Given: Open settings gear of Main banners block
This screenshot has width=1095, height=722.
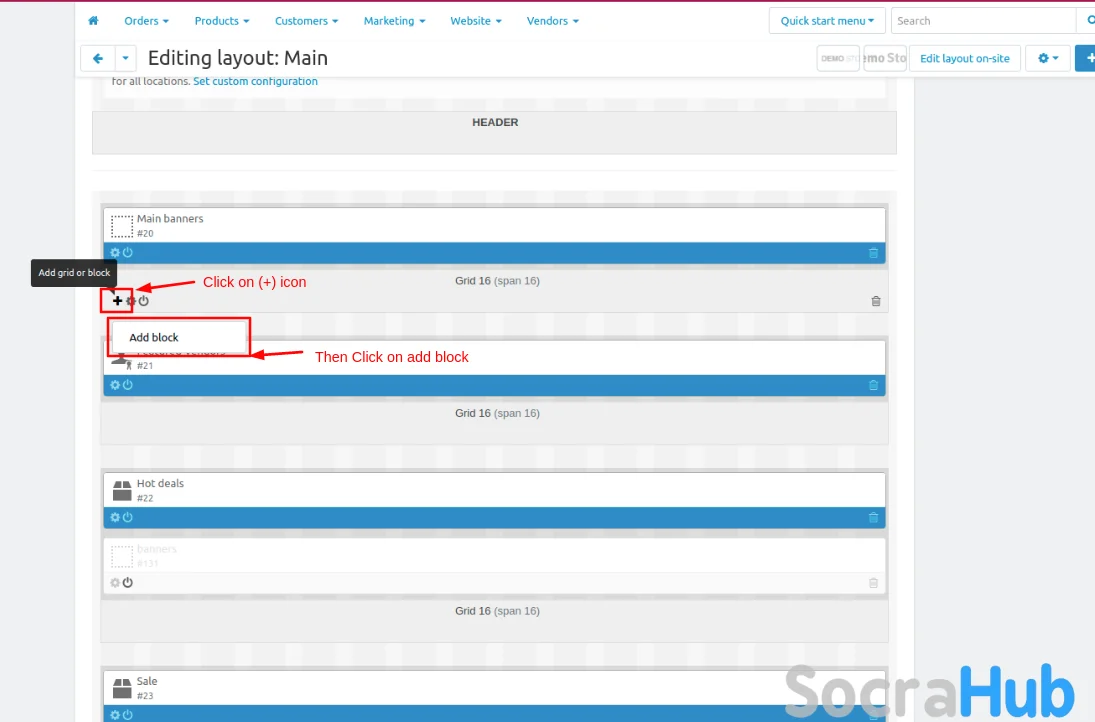Looking at the screenshot, I should coord(115,253).
